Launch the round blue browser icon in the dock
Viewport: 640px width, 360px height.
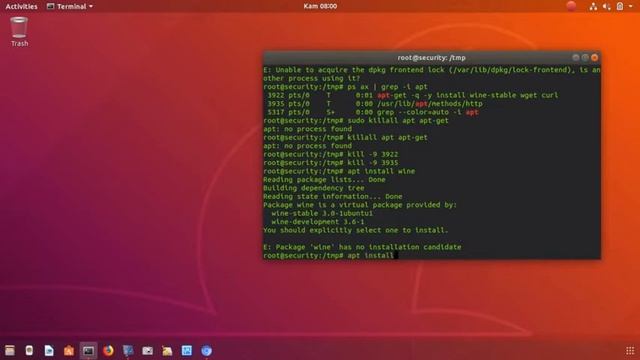click(x=206, y=350)
